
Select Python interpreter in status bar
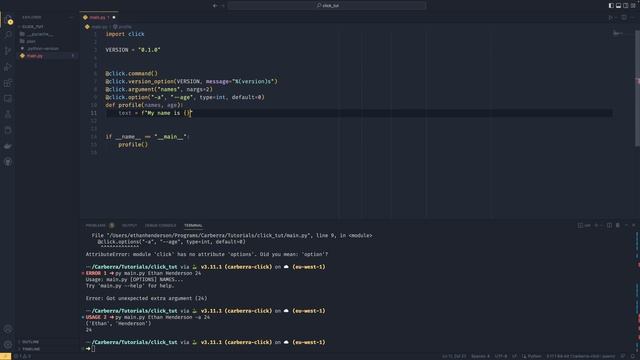(x=581, y=356)
